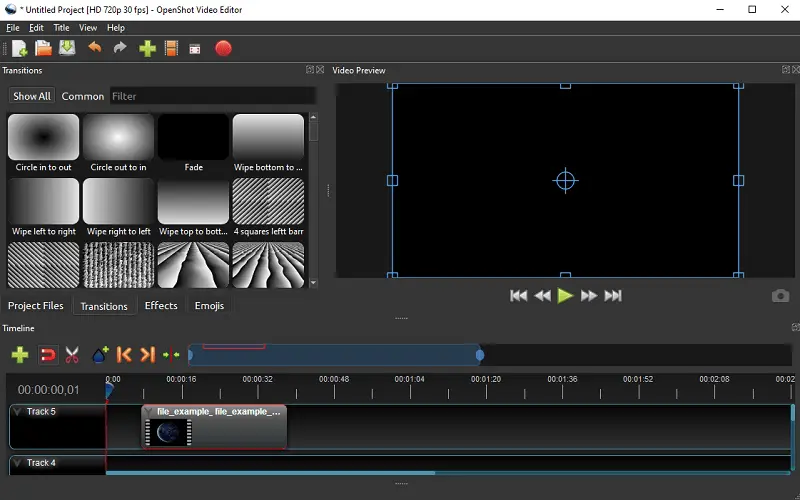Enable the razor scissors tool
800x500 pixels.
coord(72,355)
